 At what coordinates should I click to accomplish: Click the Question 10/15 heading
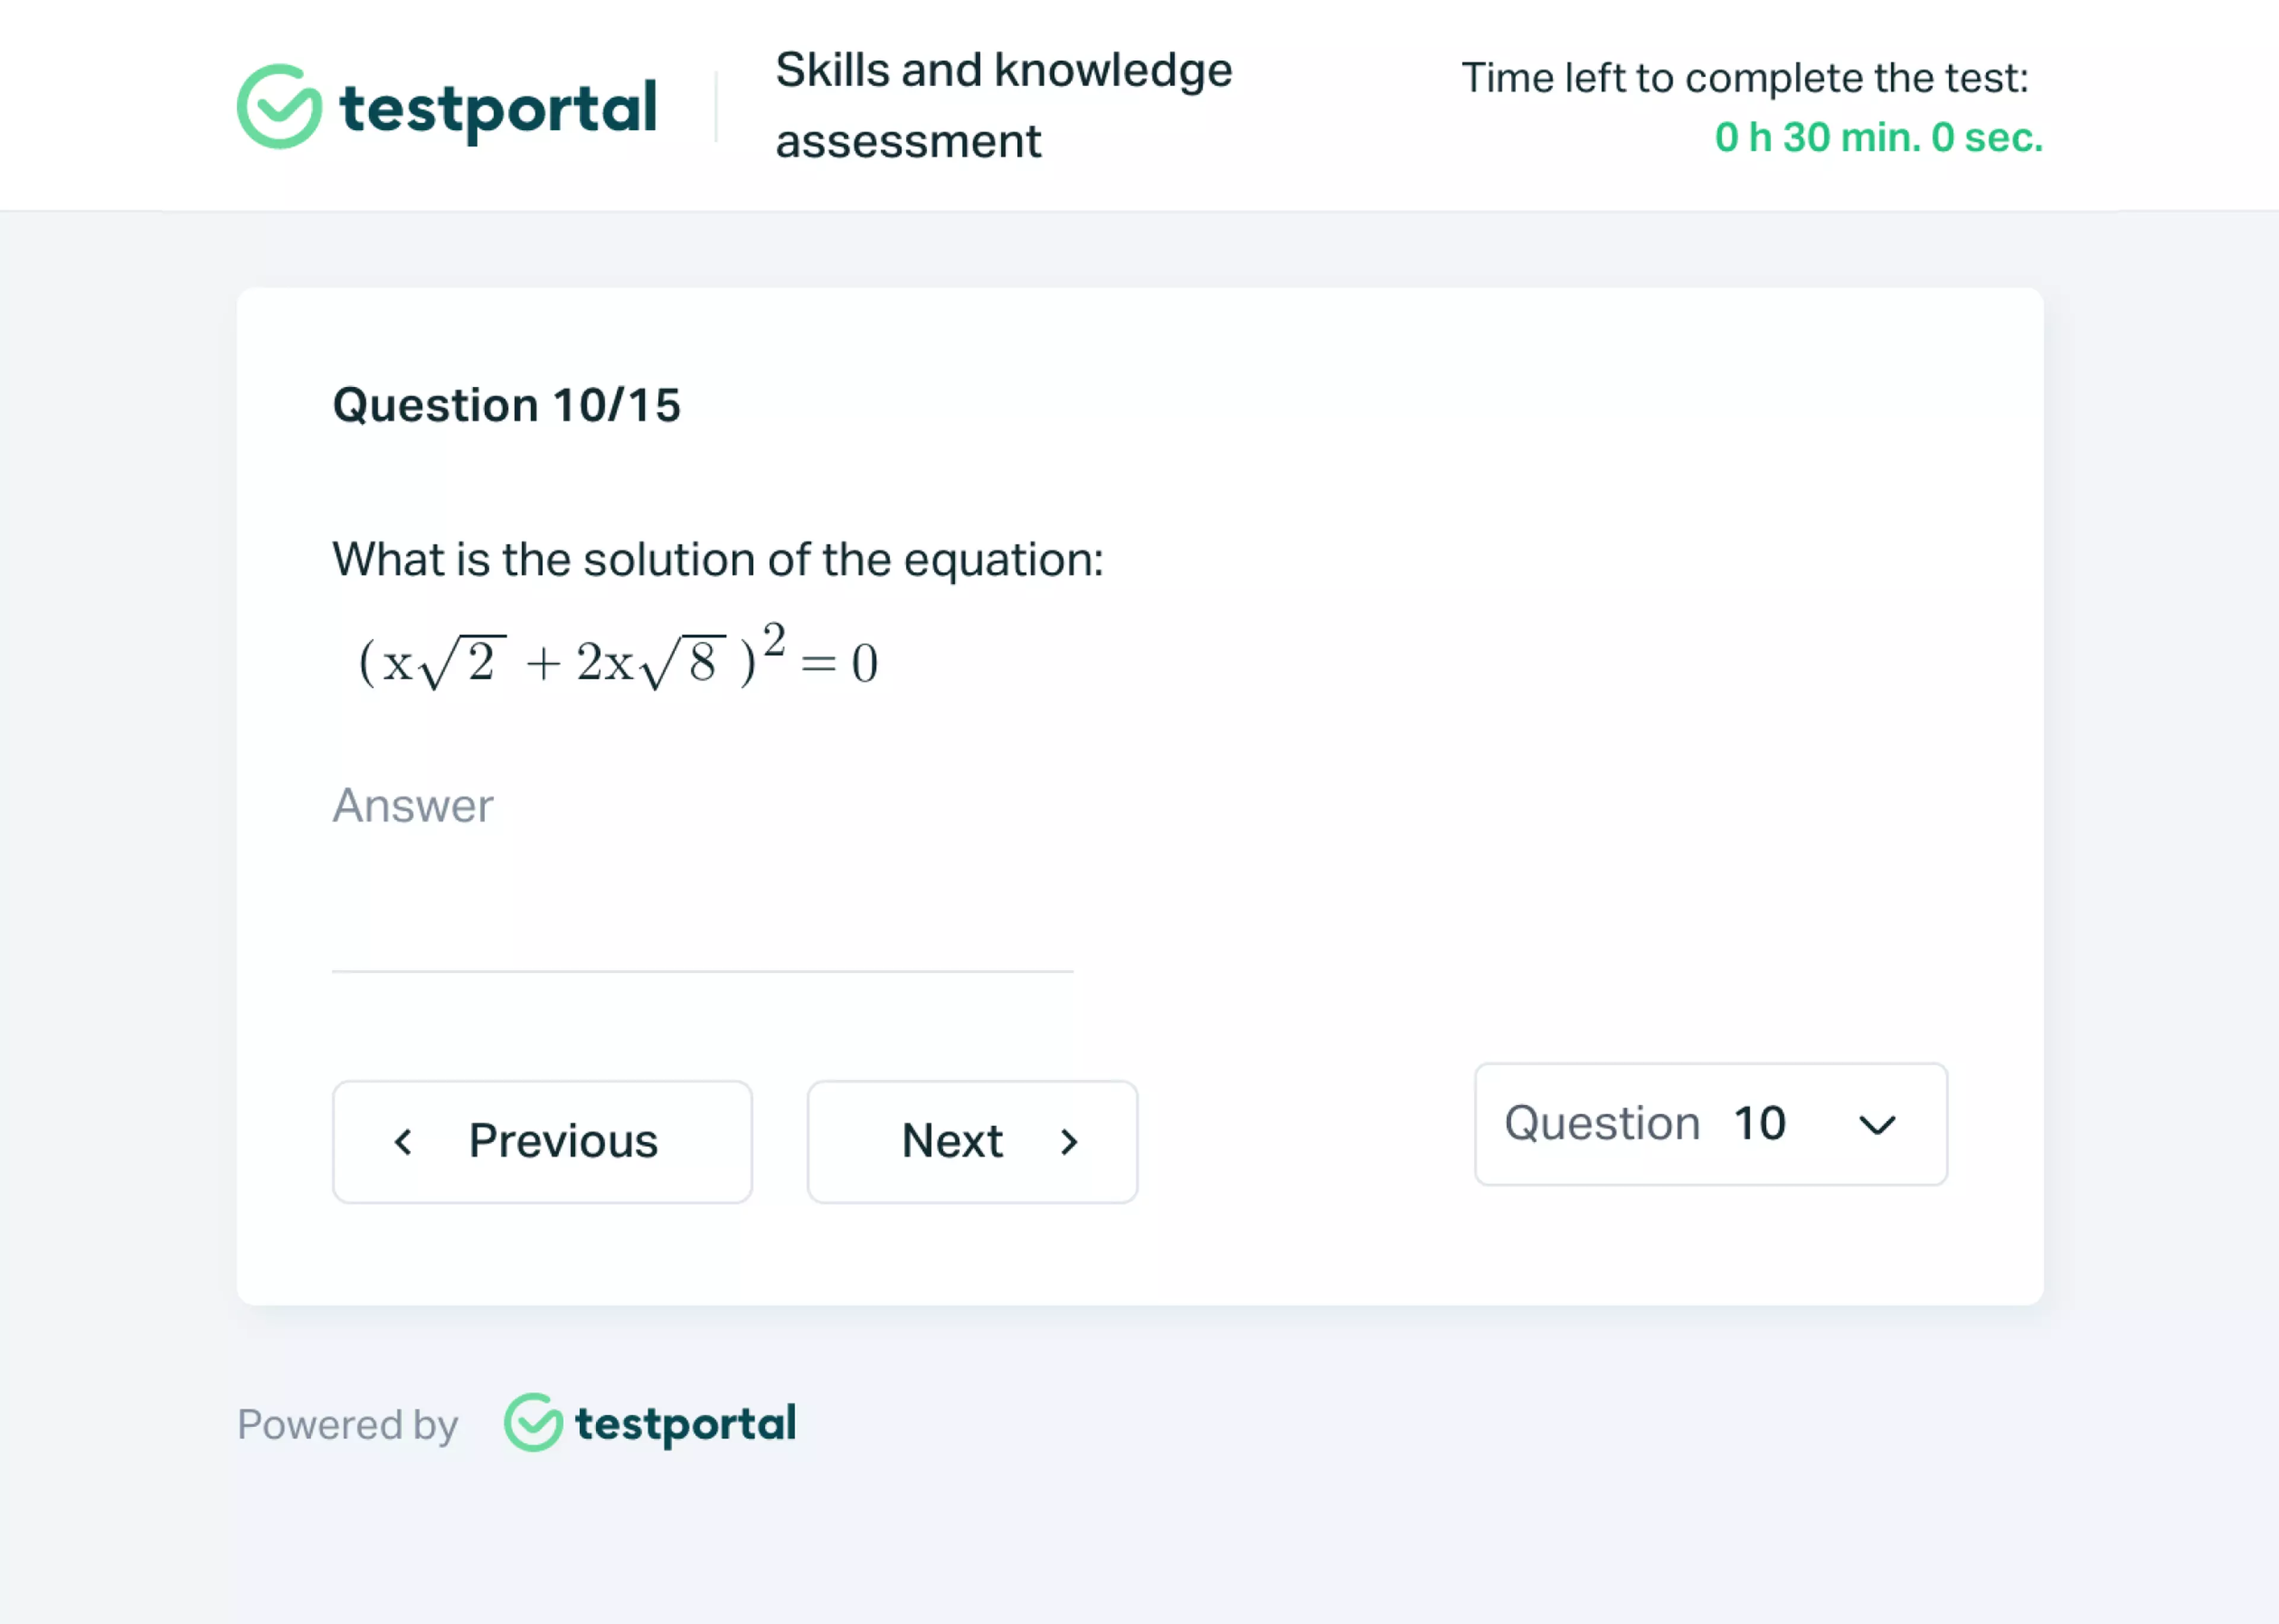(x=506, y=404)
